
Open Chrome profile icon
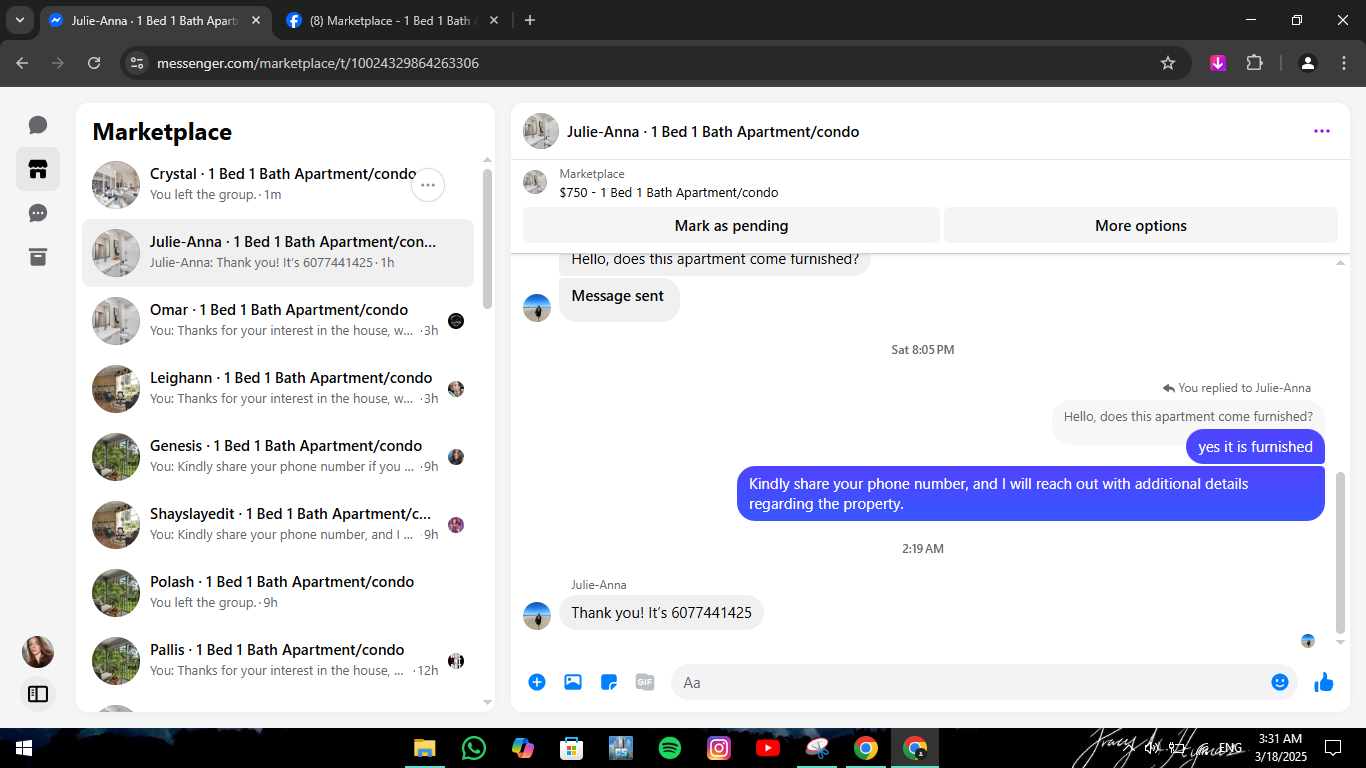click(1308, 63)
